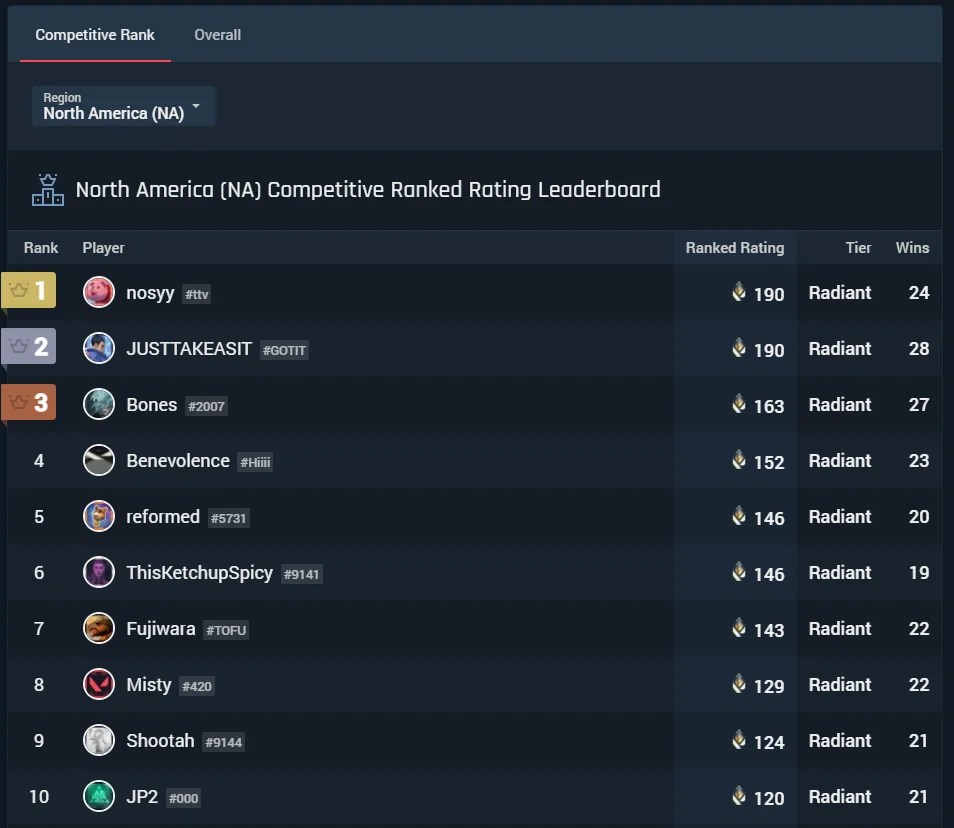Open player profile Bones
The width and height of the screenshot is (954, 828).
[151, 405]
